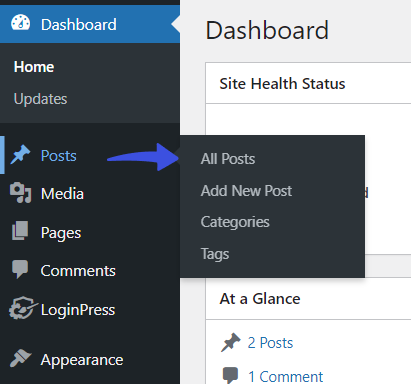
Task: Click the pushpin icon beside 2 Posts
Action: pos(230,342)
